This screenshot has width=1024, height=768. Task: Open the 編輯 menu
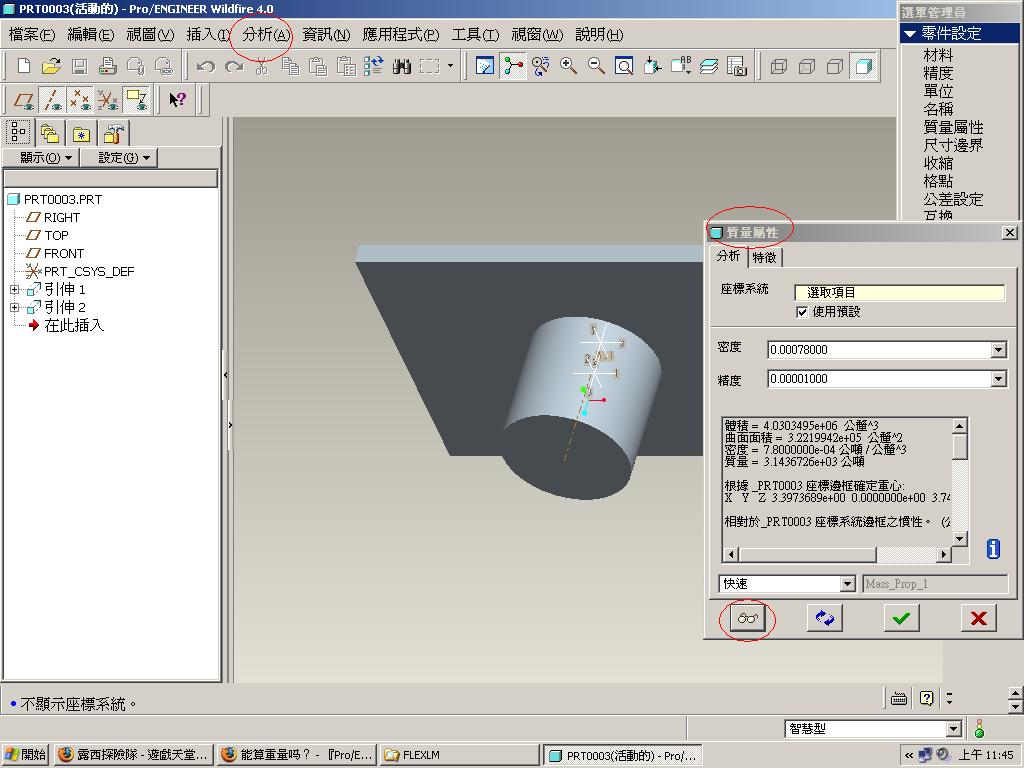91,34
